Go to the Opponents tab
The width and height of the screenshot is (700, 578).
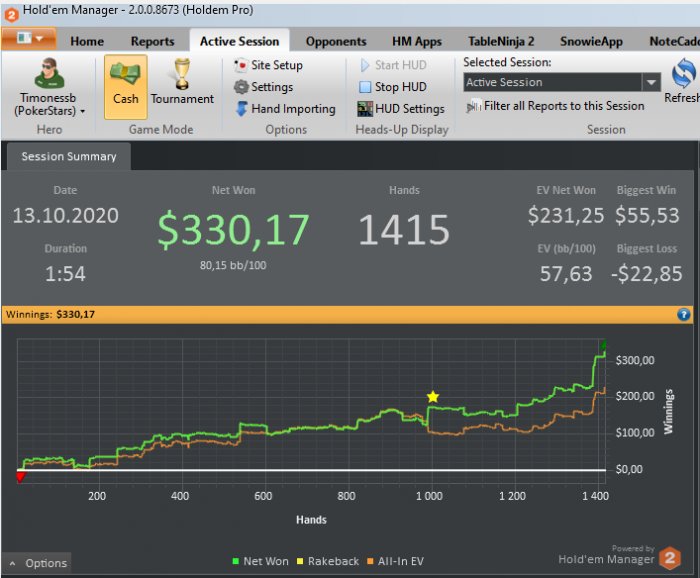pyautogui.click(x=336, y=41)
